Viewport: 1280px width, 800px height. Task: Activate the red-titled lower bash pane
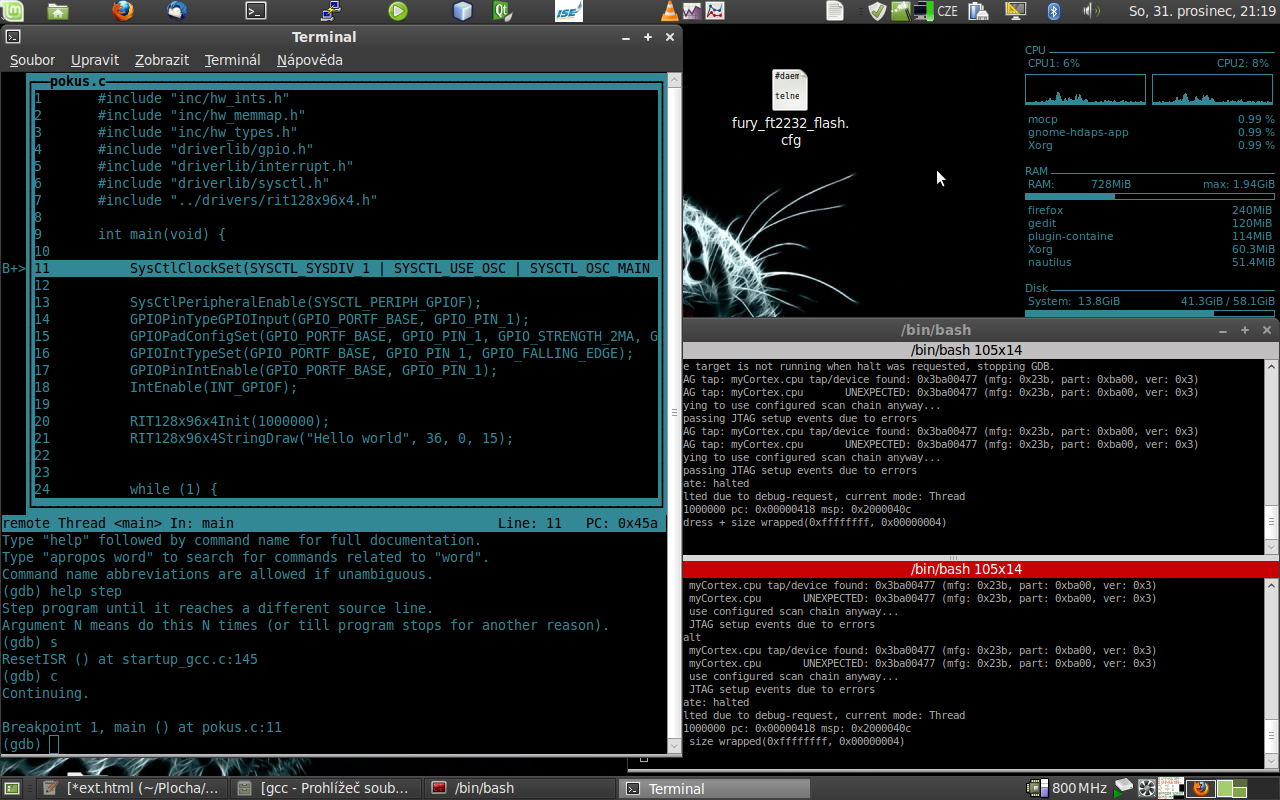tap(980, 569)
